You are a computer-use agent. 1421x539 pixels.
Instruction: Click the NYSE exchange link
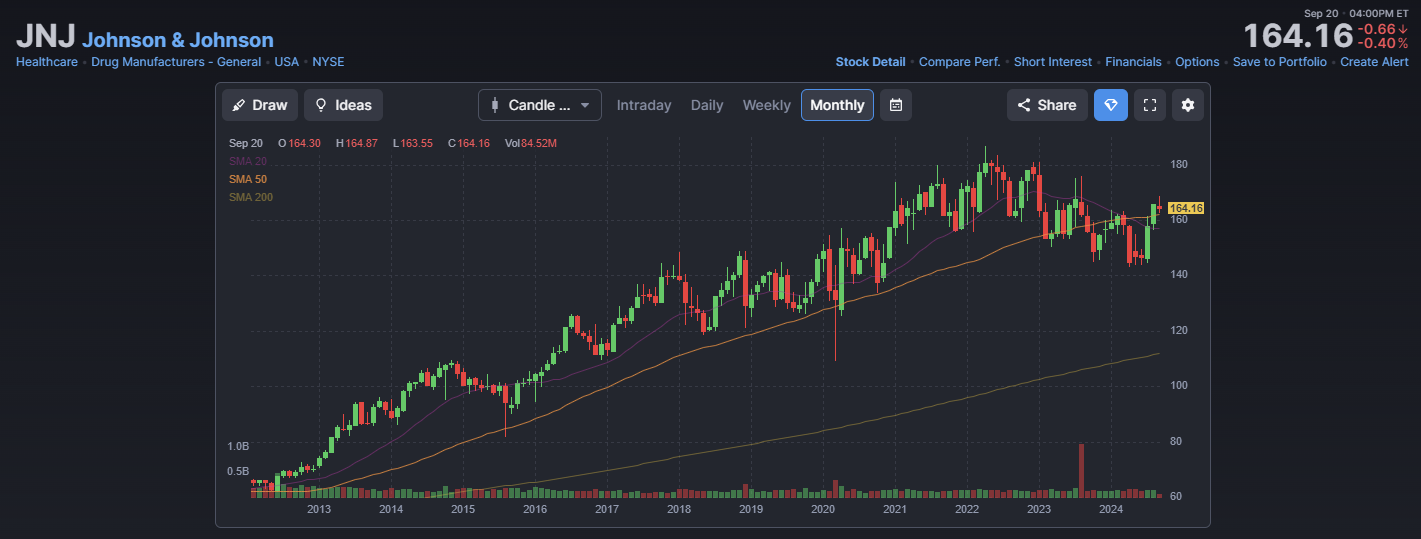tap(328, 62)
